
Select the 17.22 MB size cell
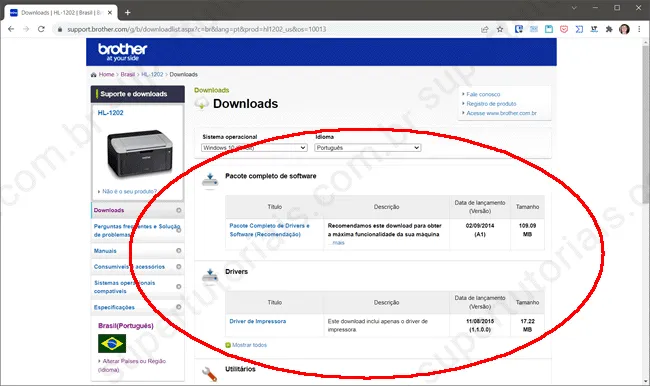click(x=527, y=325)
